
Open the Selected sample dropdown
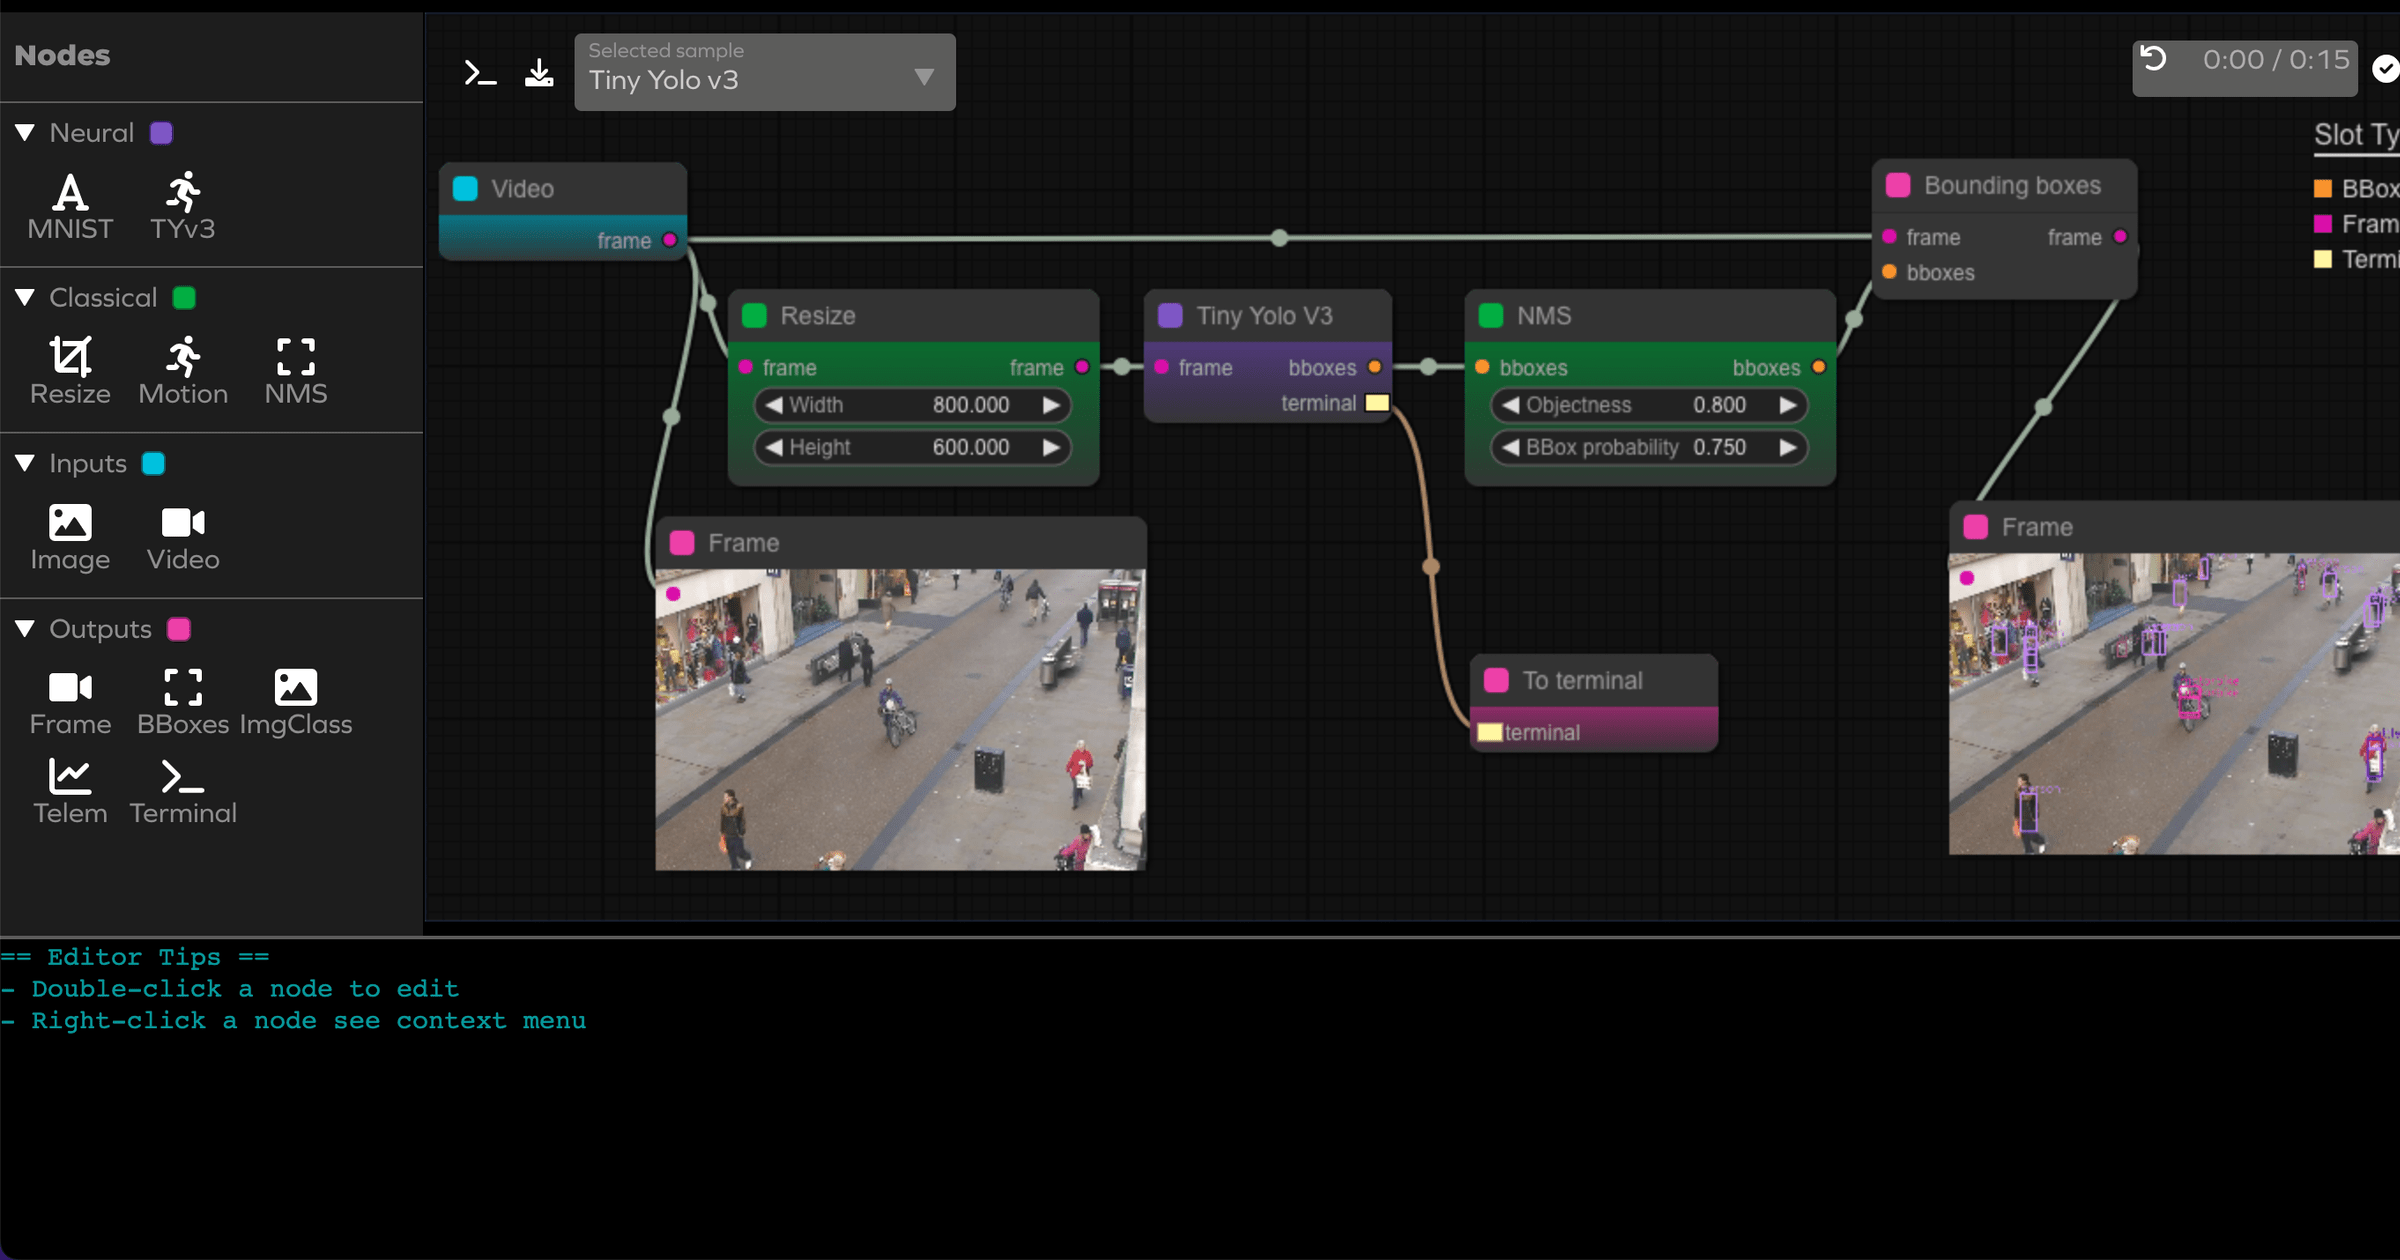pos(764,72)
